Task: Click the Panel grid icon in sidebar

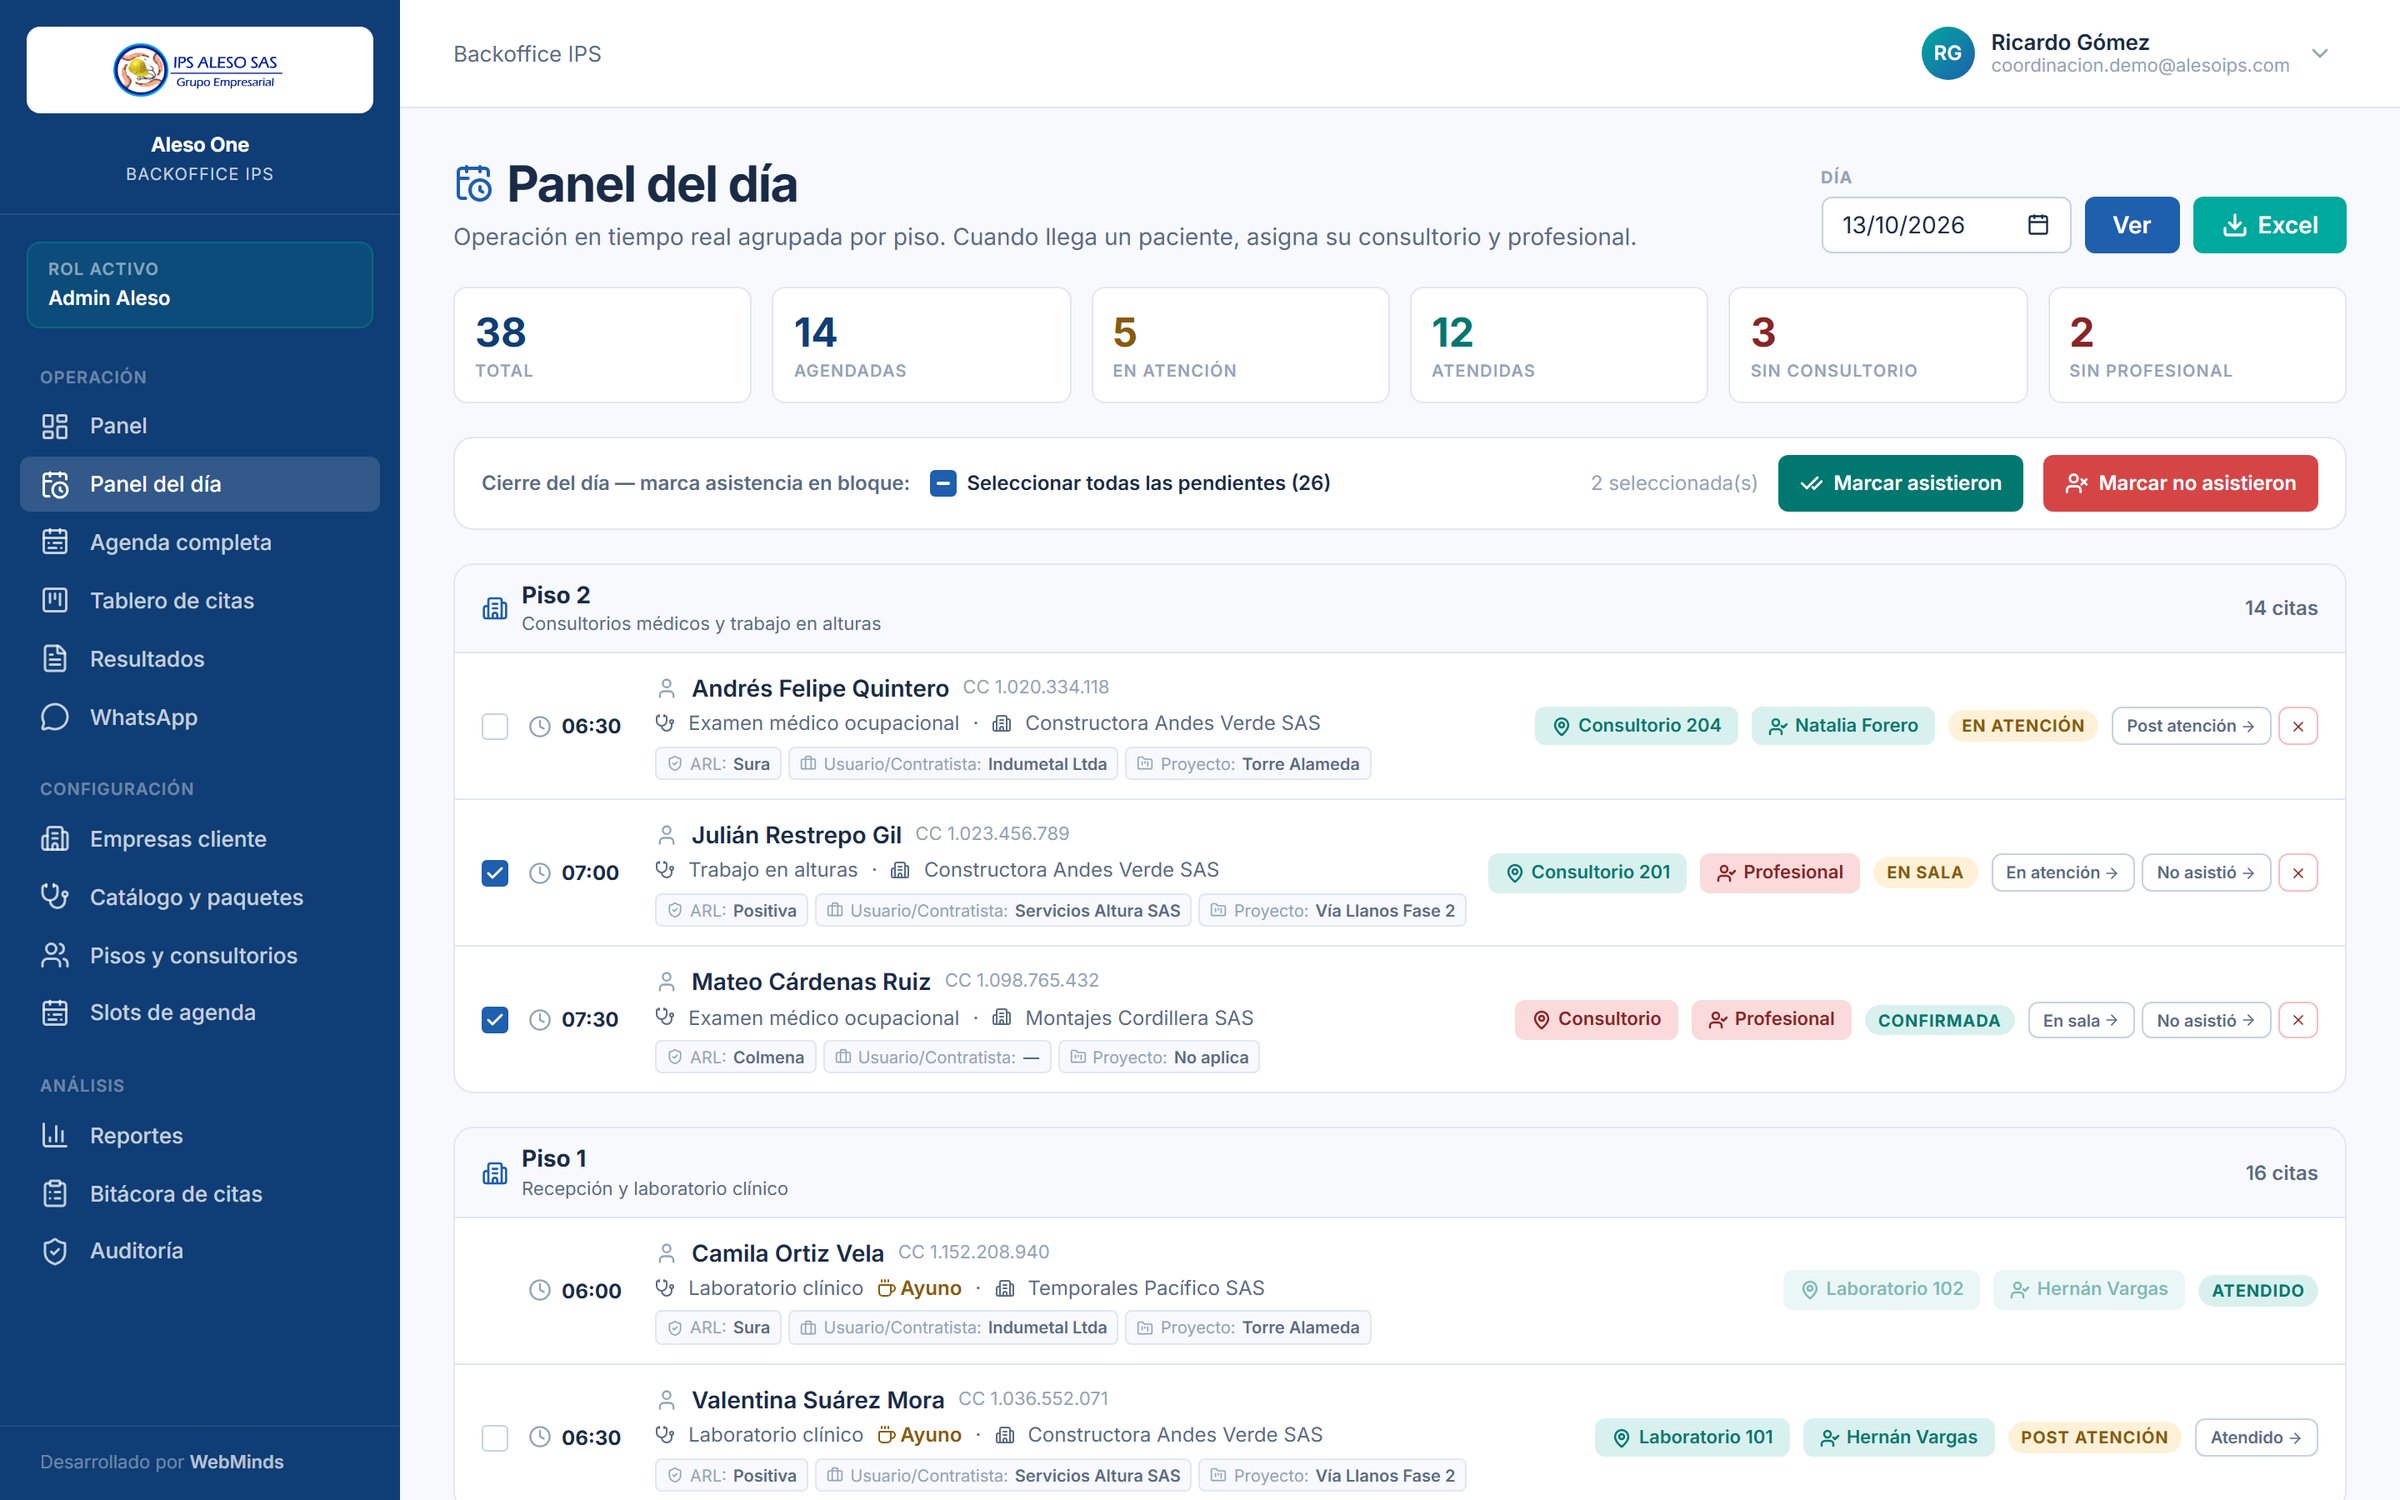Action: 55,426
